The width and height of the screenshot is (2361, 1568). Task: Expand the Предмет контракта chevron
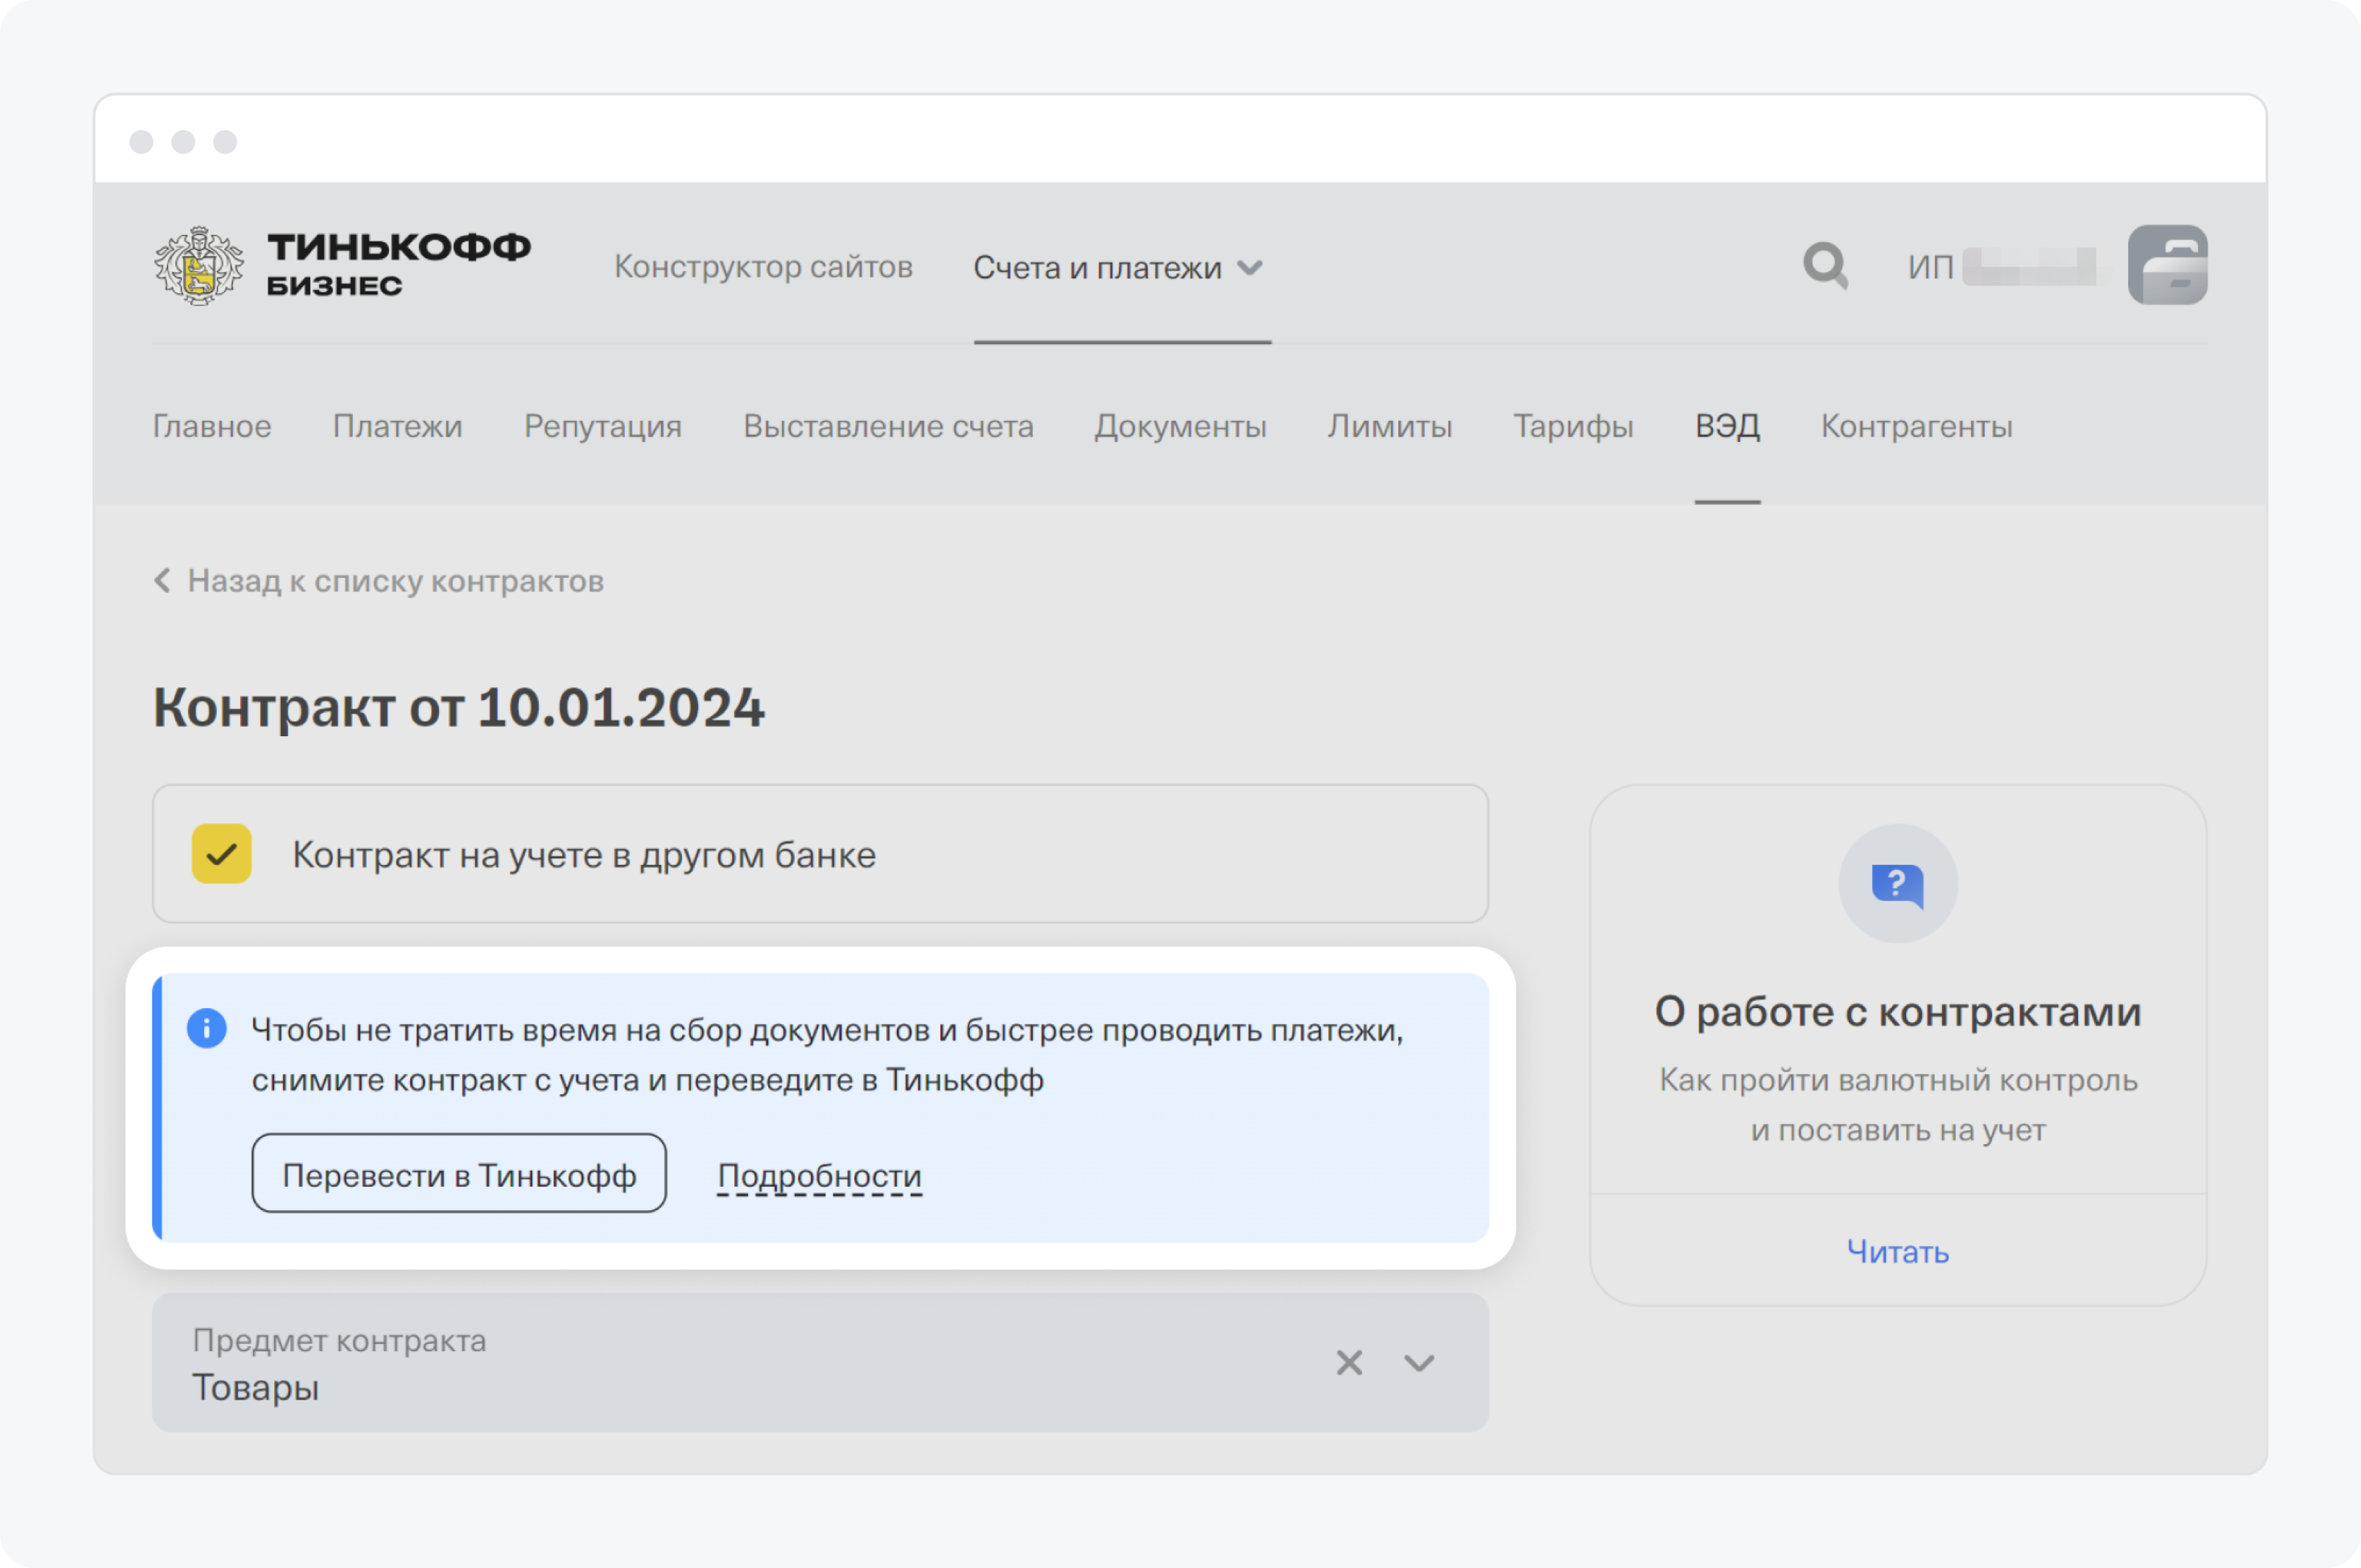(1419, 1362)
